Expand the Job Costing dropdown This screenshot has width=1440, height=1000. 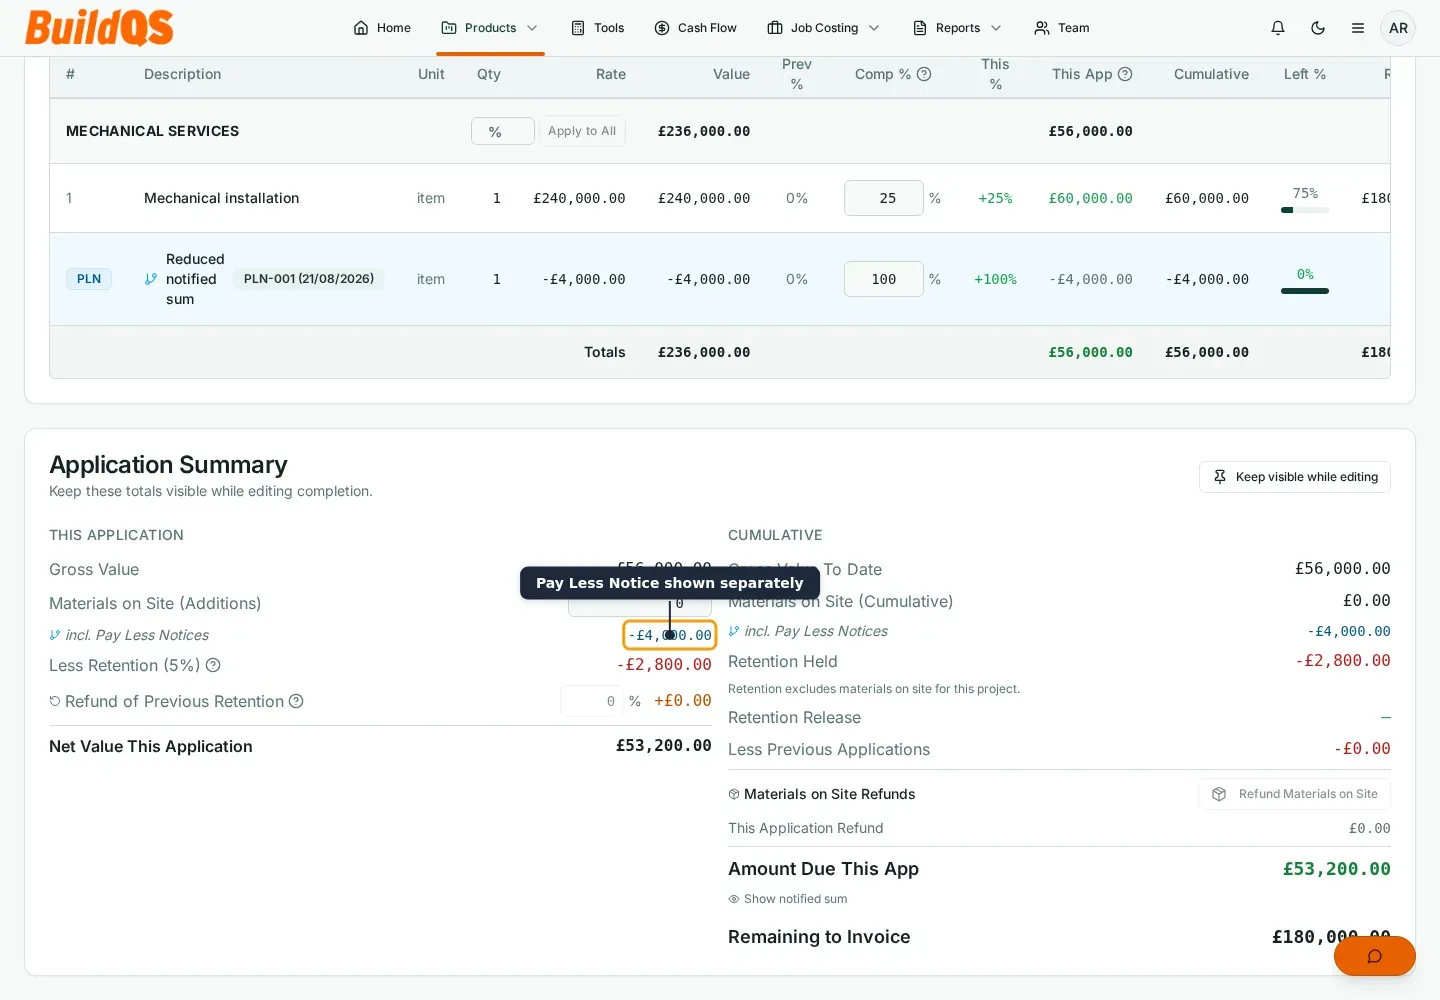[823, 28]
